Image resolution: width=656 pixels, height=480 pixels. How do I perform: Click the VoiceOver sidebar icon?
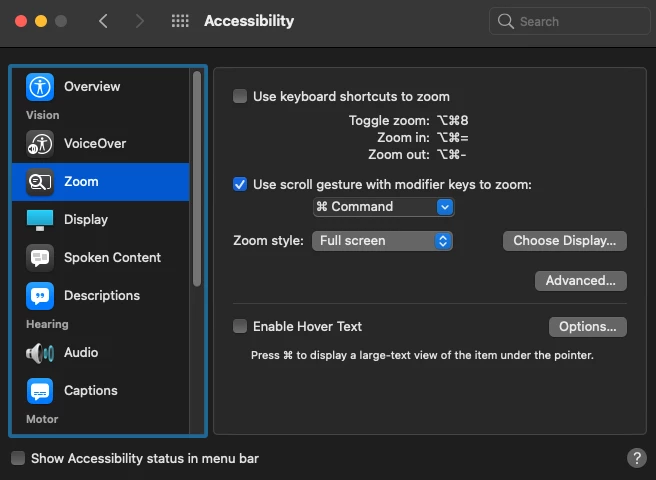[40, 144]
